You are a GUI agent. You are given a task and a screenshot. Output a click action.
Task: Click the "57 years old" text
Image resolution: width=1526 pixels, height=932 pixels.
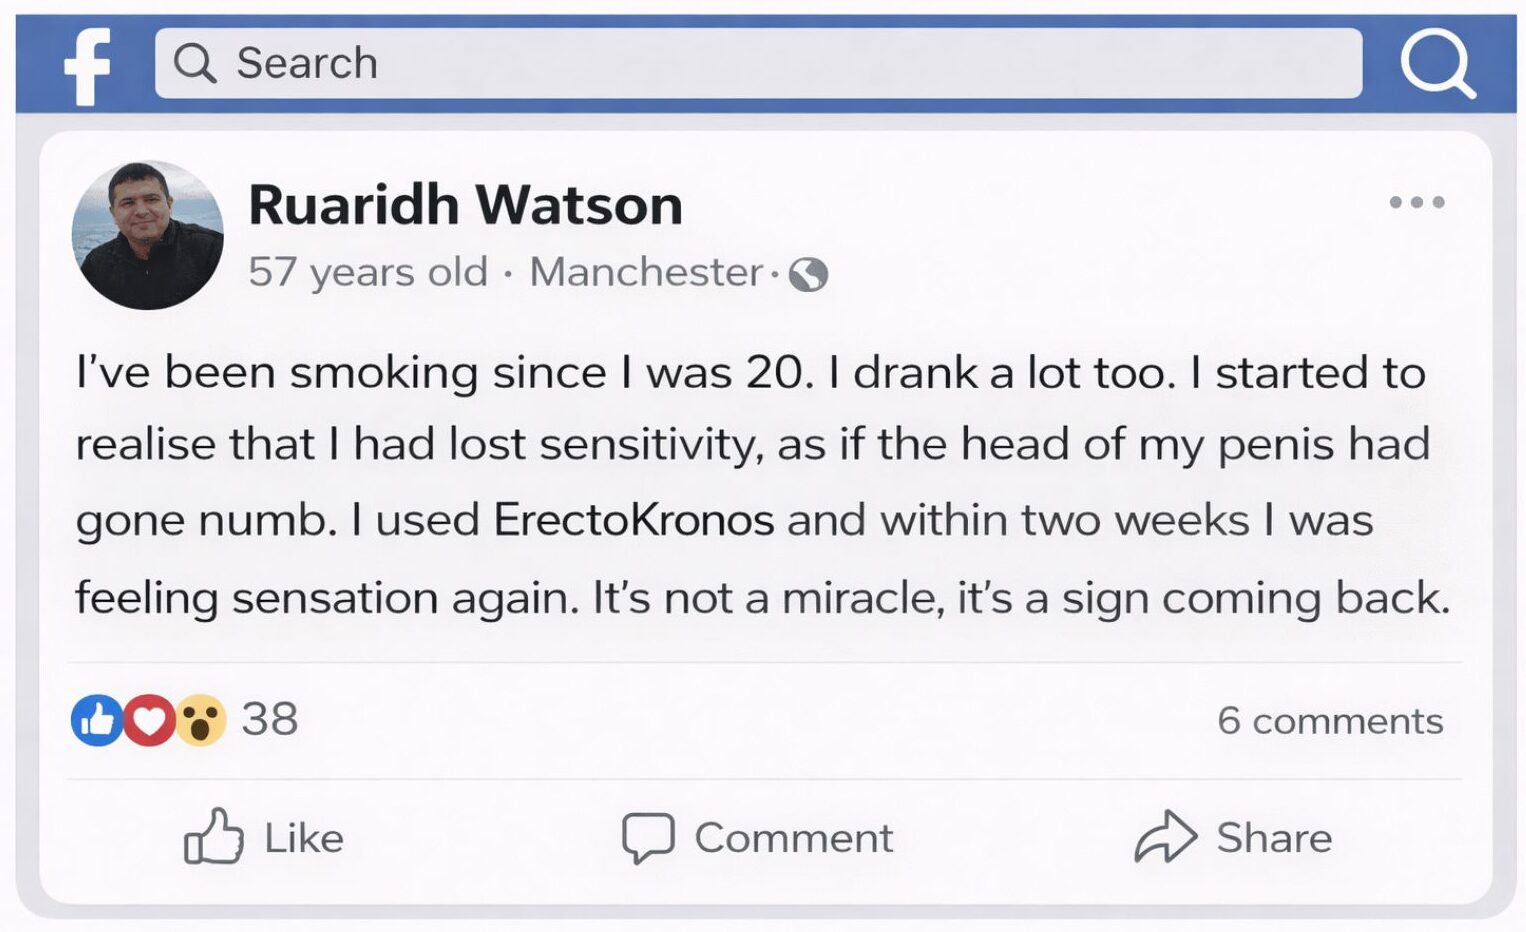click(x=368, y=272)
